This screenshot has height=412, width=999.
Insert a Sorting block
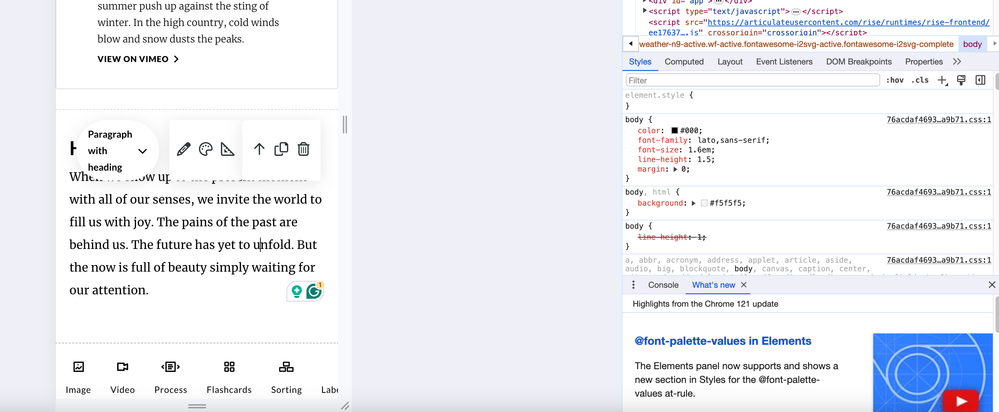tap(286, 376)
